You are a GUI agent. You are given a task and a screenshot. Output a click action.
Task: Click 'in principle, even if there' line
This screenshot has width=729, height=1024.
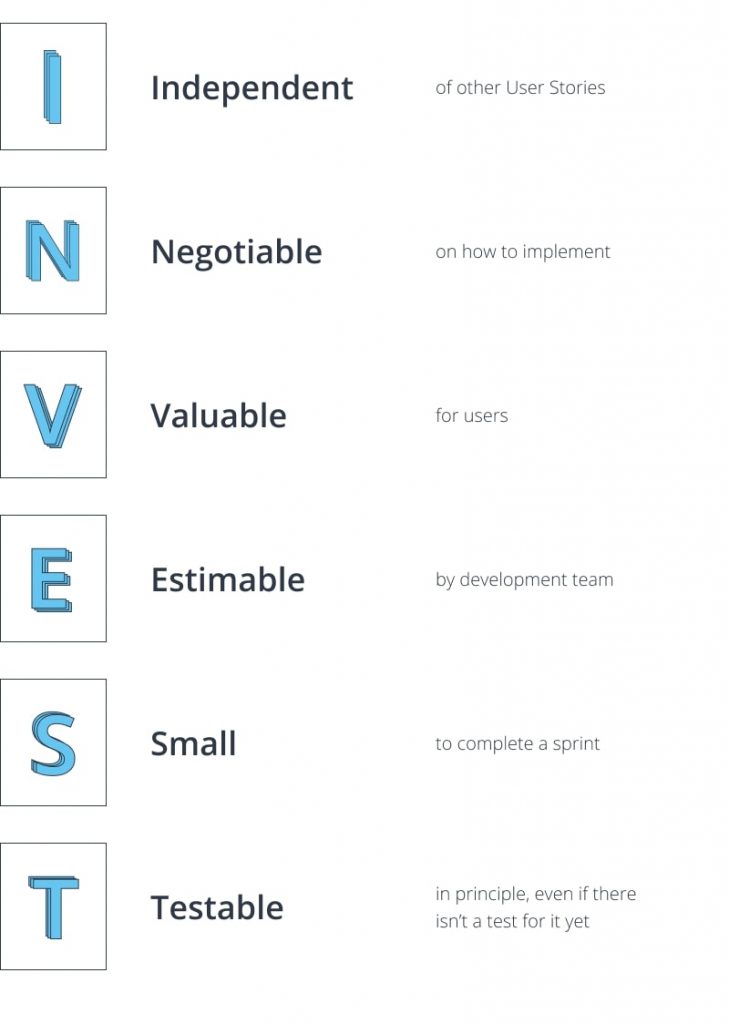pos(536,894)
